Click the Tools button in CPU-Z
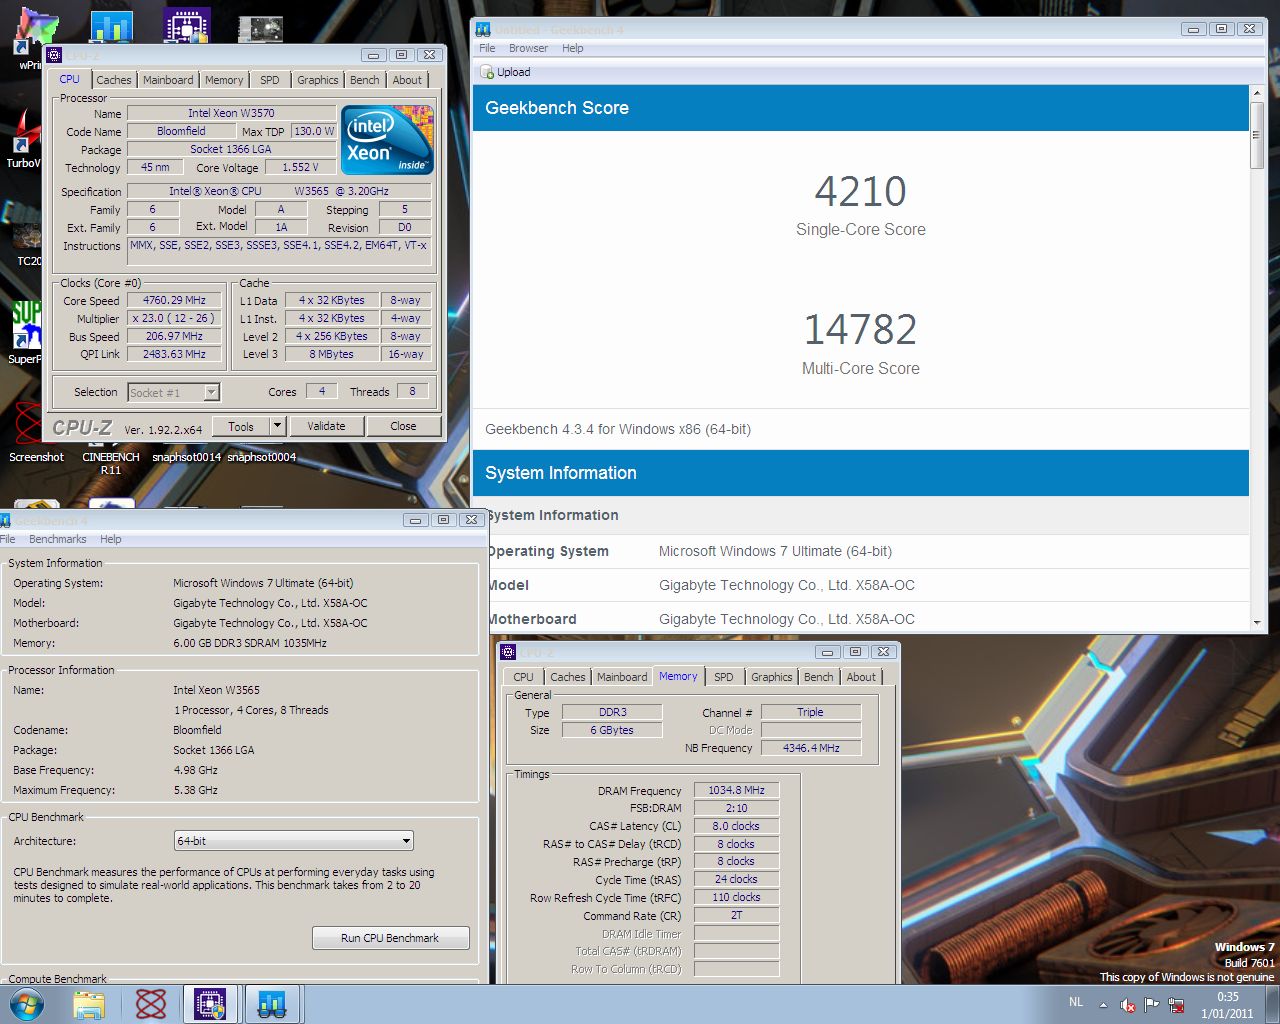Screen dimensions: 1280x1024 pos(241,426)
